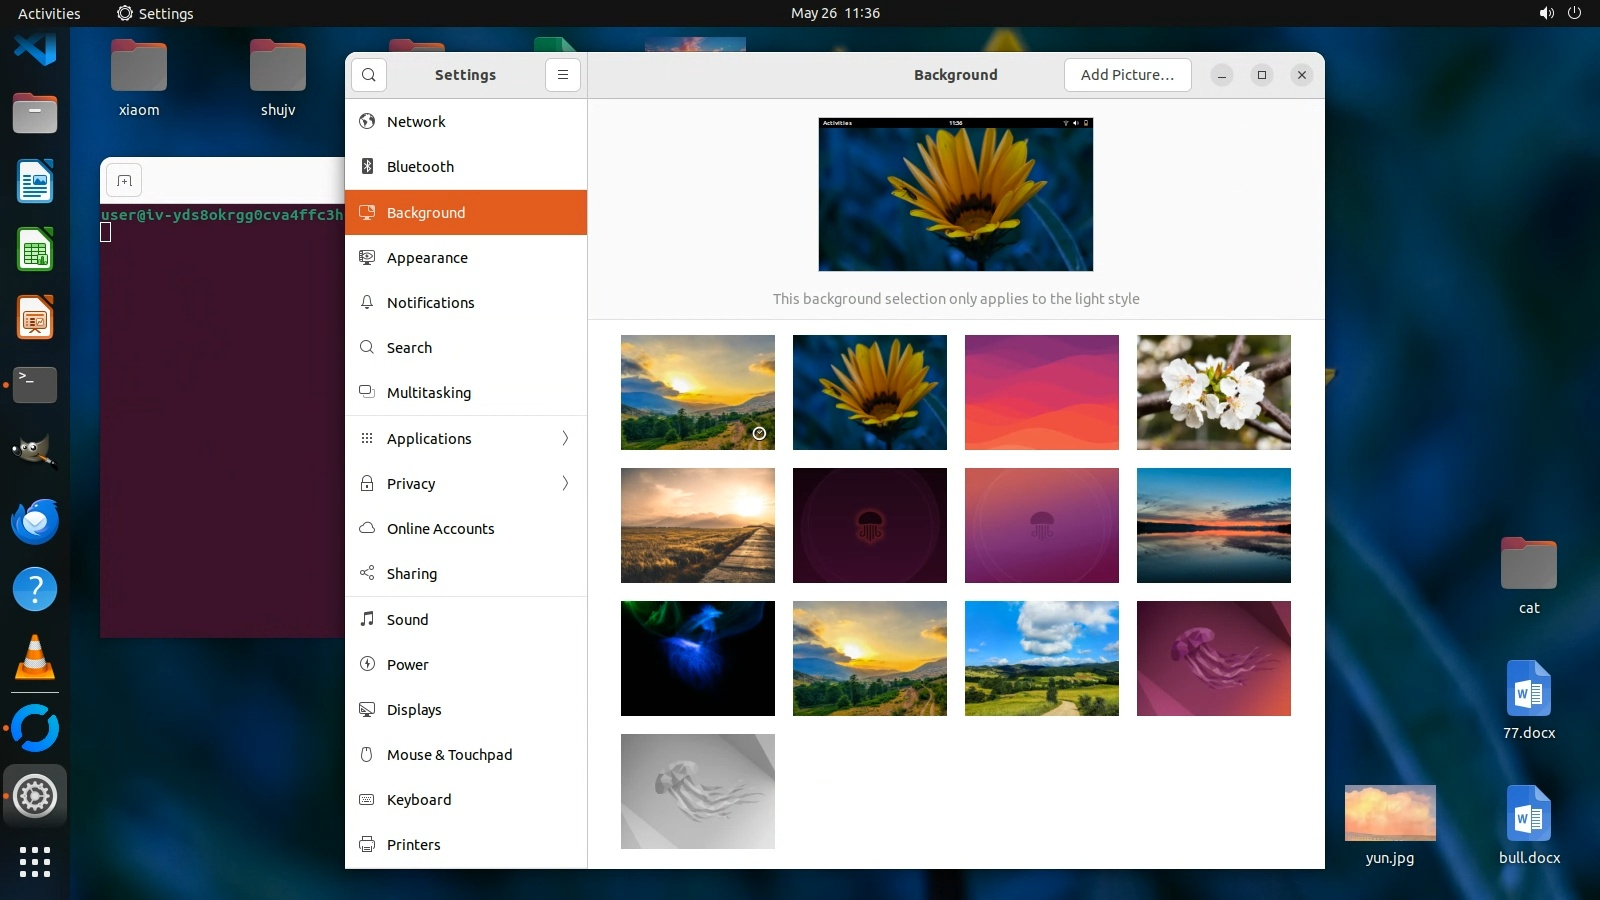Screen dimensions: 1600x900
Task: Expand the Privacy settings section
Action: (x=466, y=484)
